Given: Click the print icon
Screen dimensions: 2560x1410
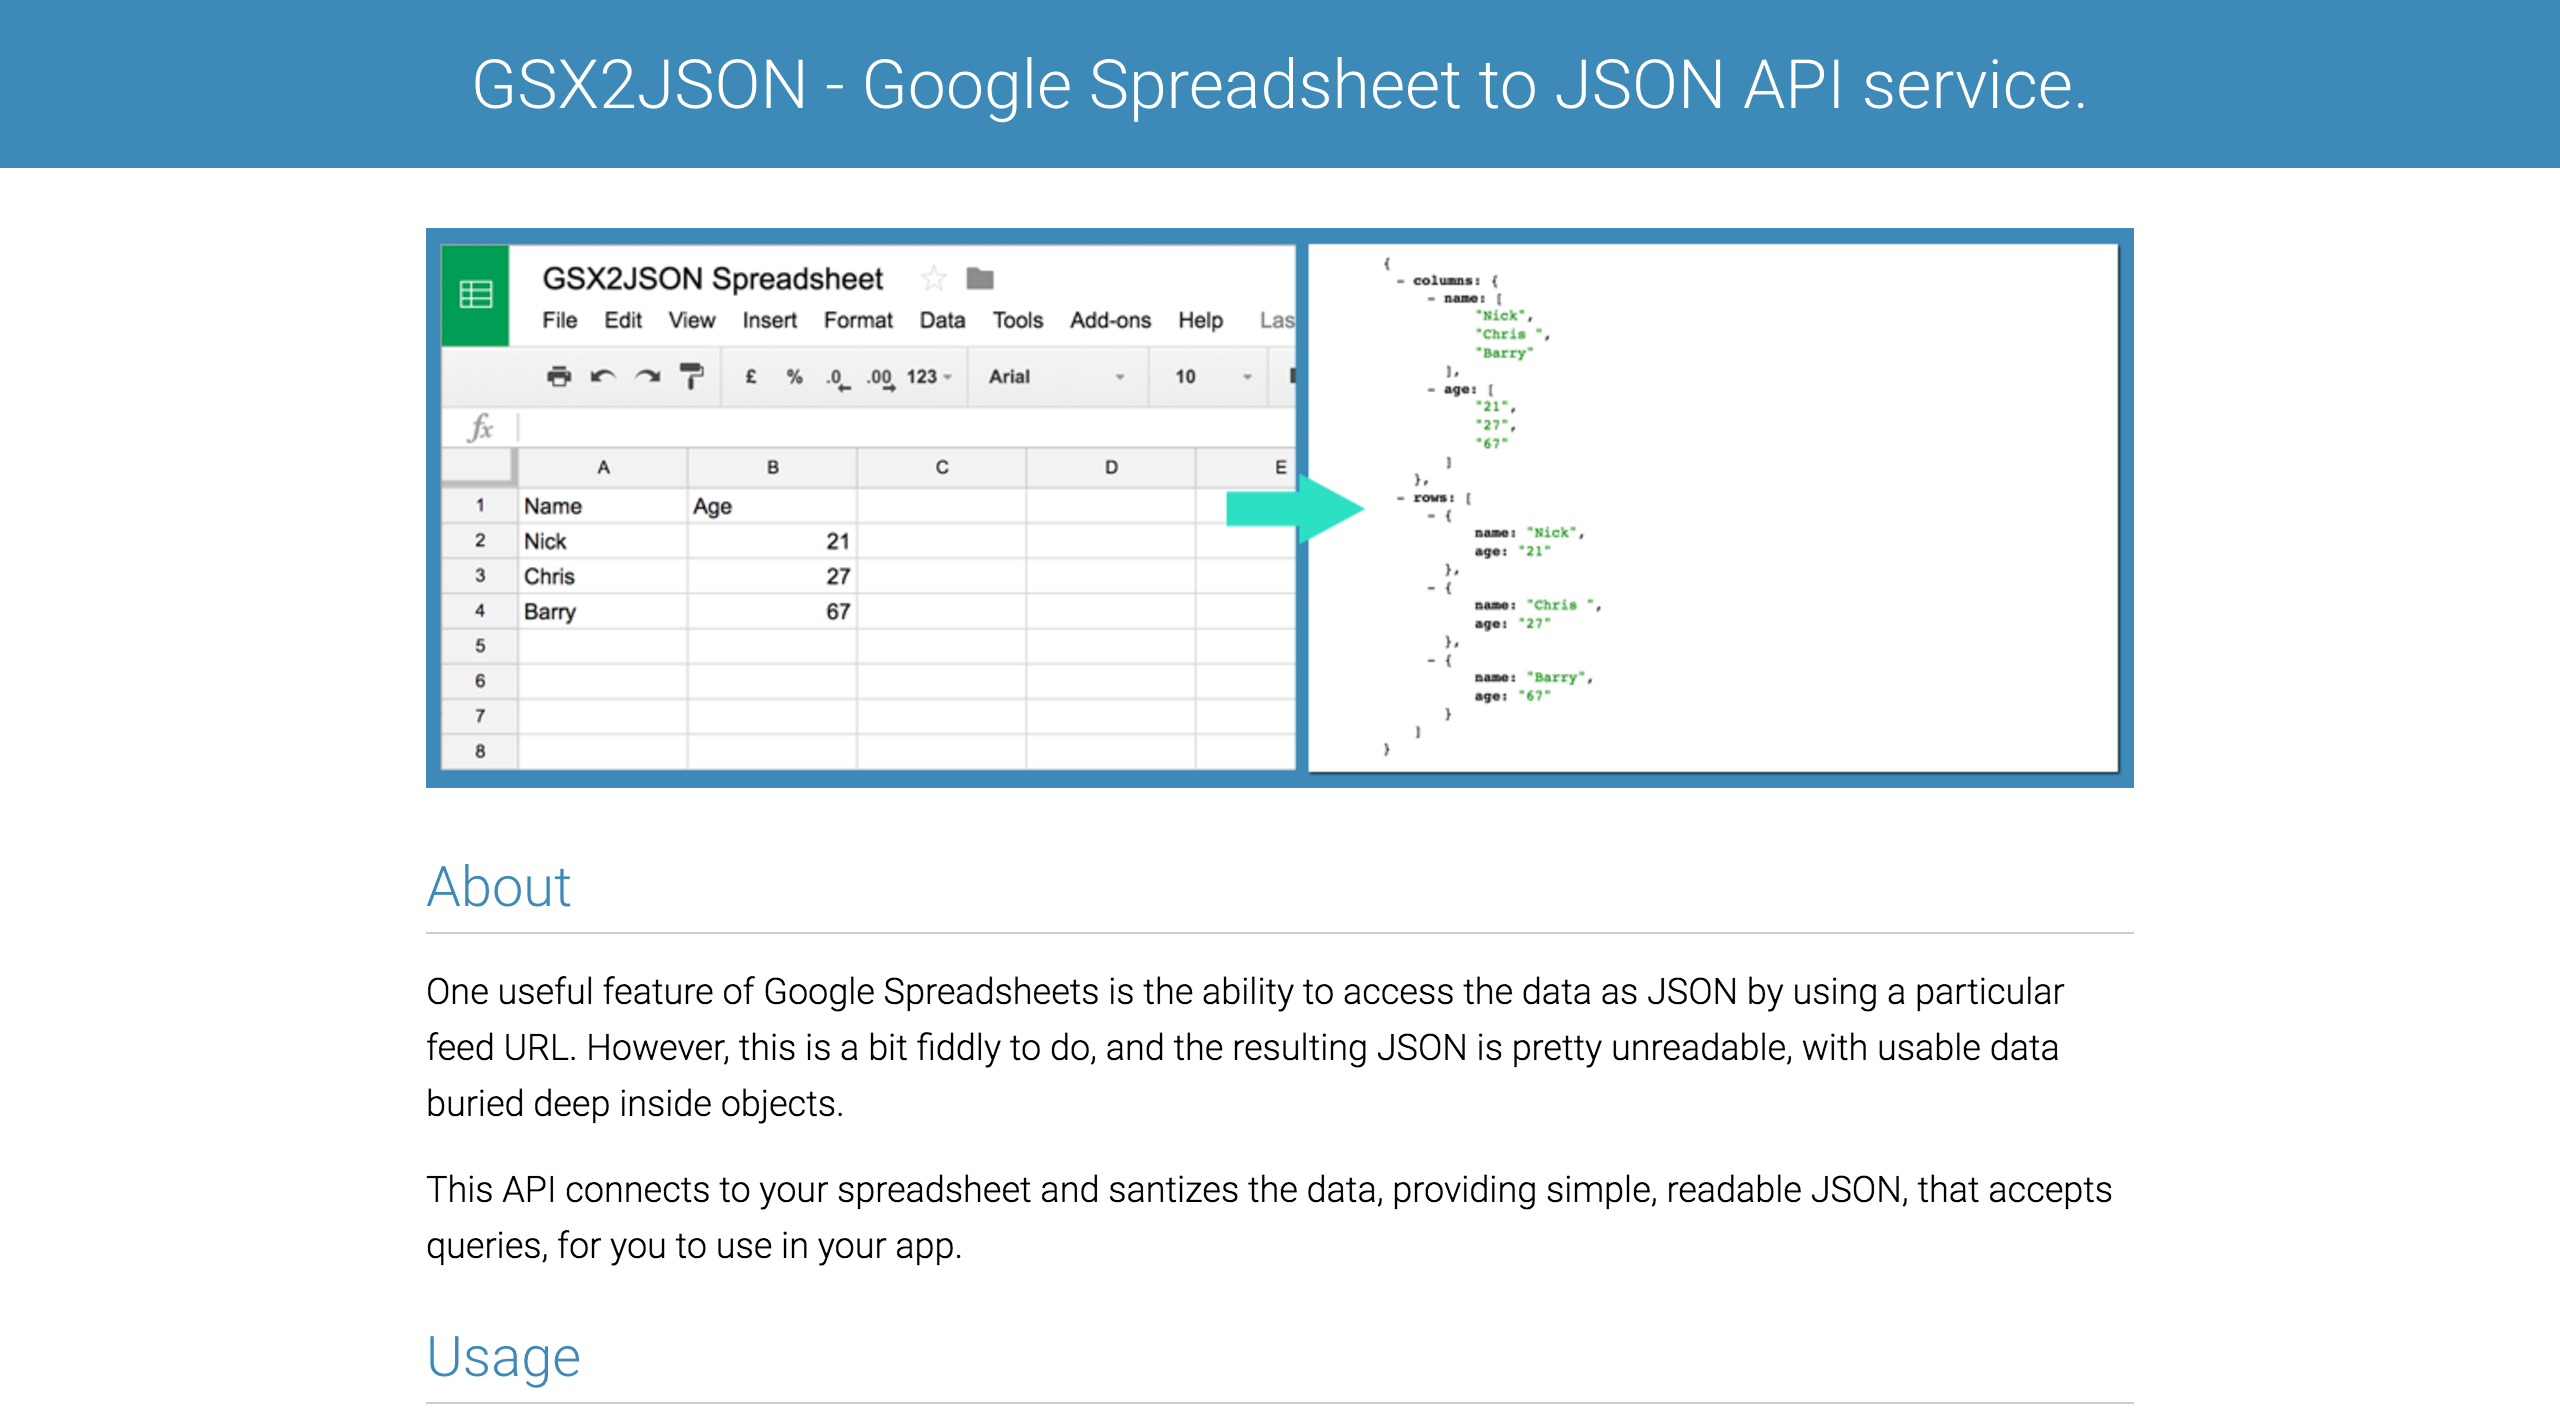Looking at the screenshot, I should tap(559, 376).
